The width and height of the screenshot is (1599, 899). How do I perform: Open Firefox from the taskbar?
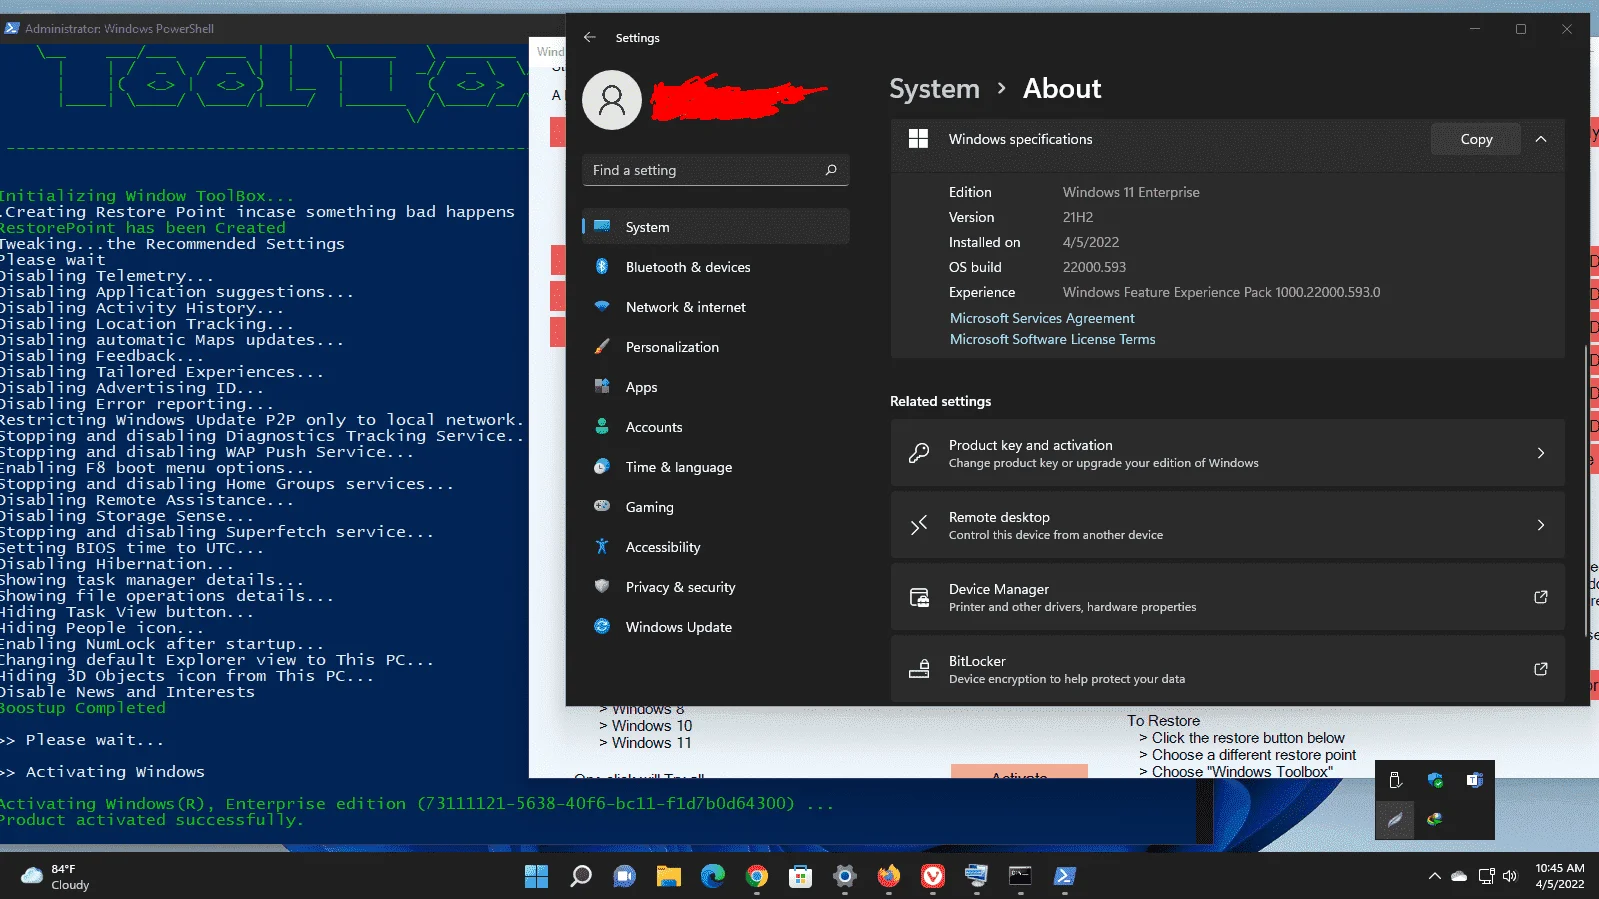[x=888, y=877]
